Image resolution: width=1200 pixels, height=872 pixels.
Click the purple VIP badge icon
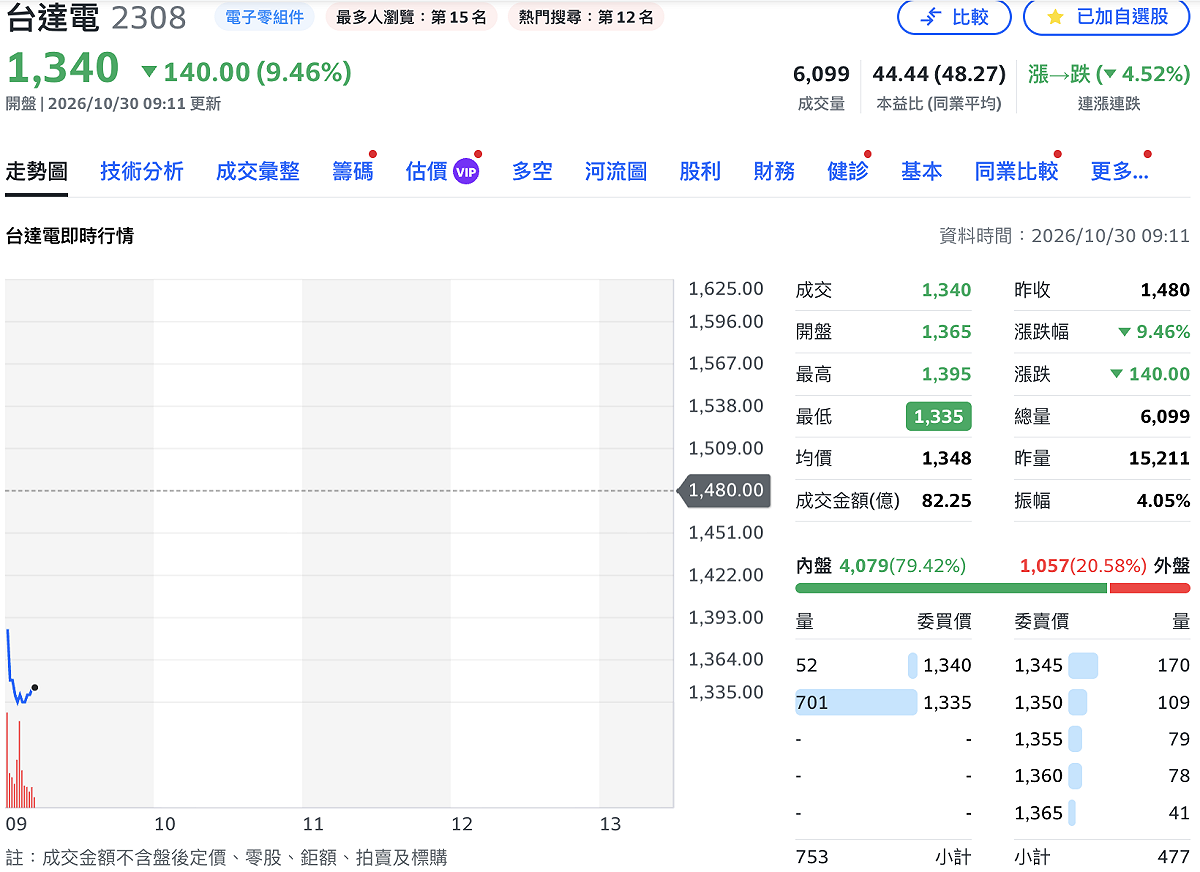(x=466, y=171)
